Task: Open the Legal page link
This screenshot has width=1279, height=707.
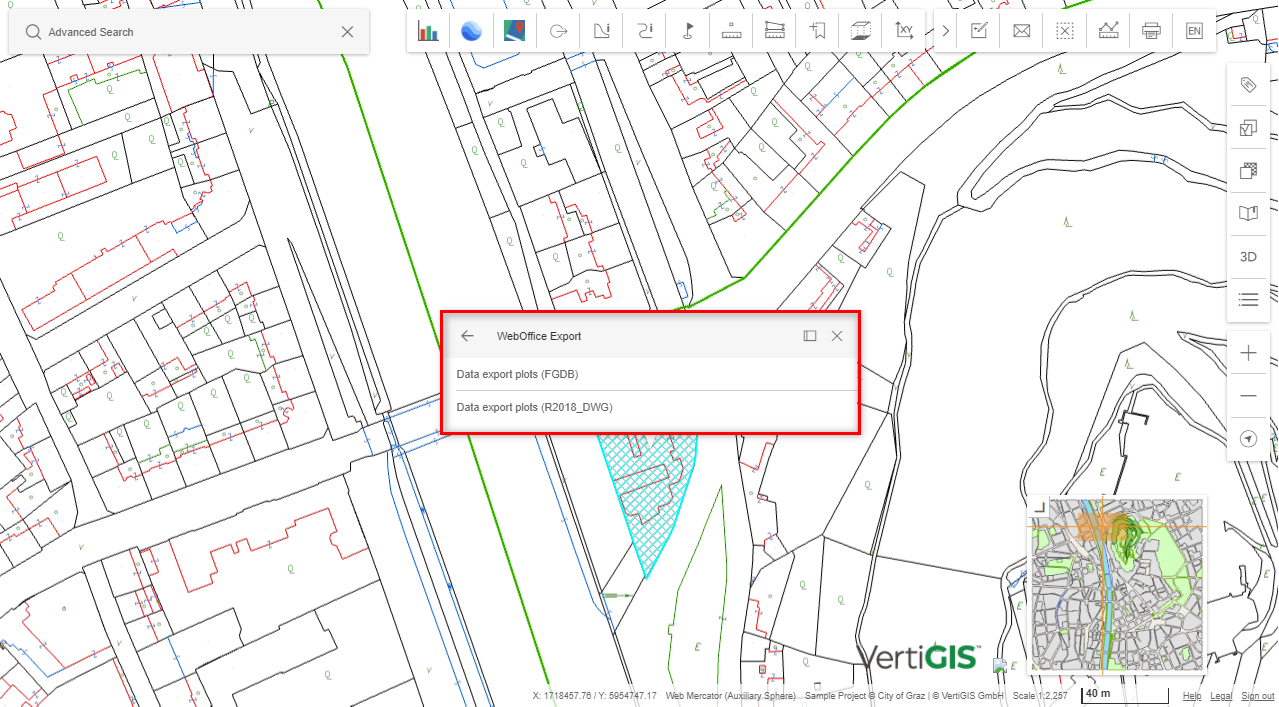Action: (x=1220, y=696)
